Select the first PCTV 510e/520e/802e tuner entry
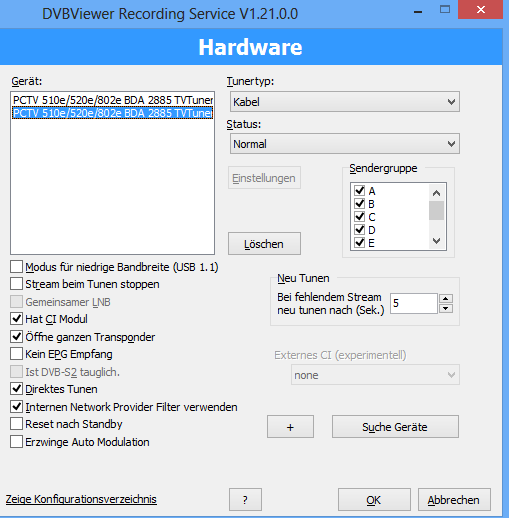The height and width of the screenshot is (518, 509). coord(113,100)
